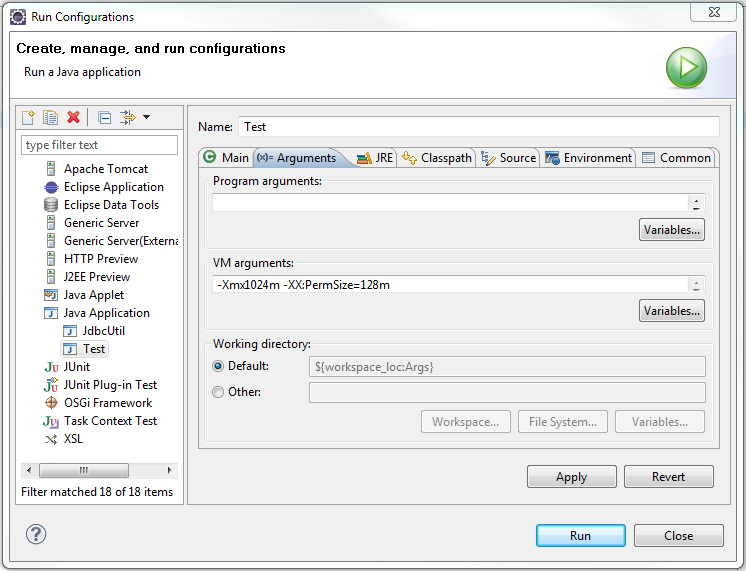The height and width of the screenshot is (571, 746).
Task: Switch to the Common tab
Action: 676,158
